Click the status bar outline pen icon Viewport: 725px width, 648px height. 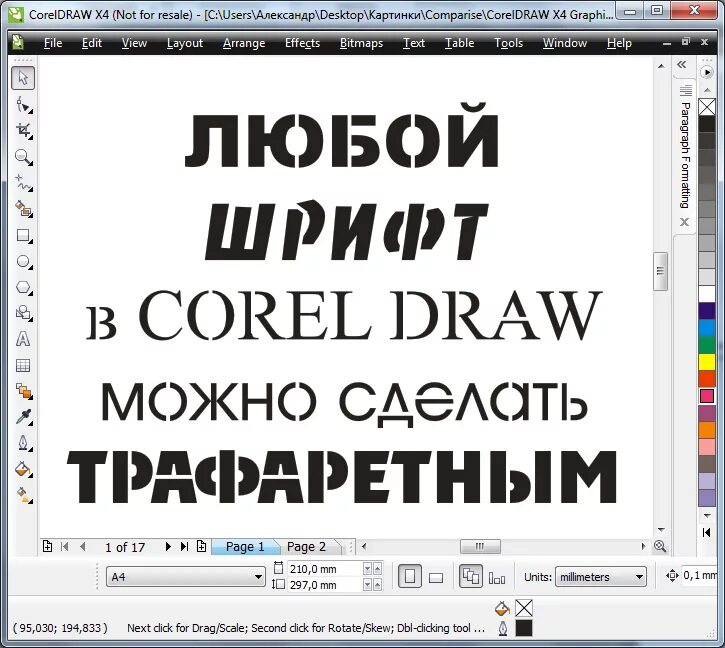(x=503, y=628)
